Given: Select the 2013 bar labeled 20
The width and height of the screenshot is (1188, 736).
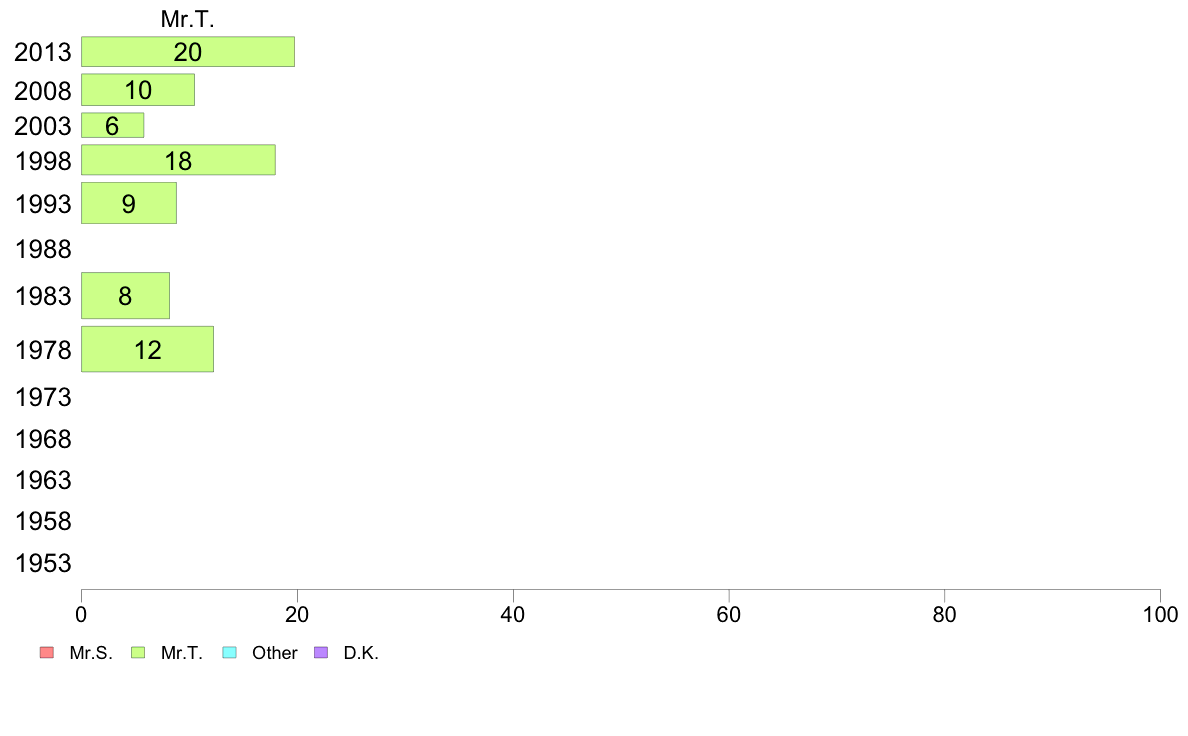Looking at the screenshot, I should [x=188, y=52].
